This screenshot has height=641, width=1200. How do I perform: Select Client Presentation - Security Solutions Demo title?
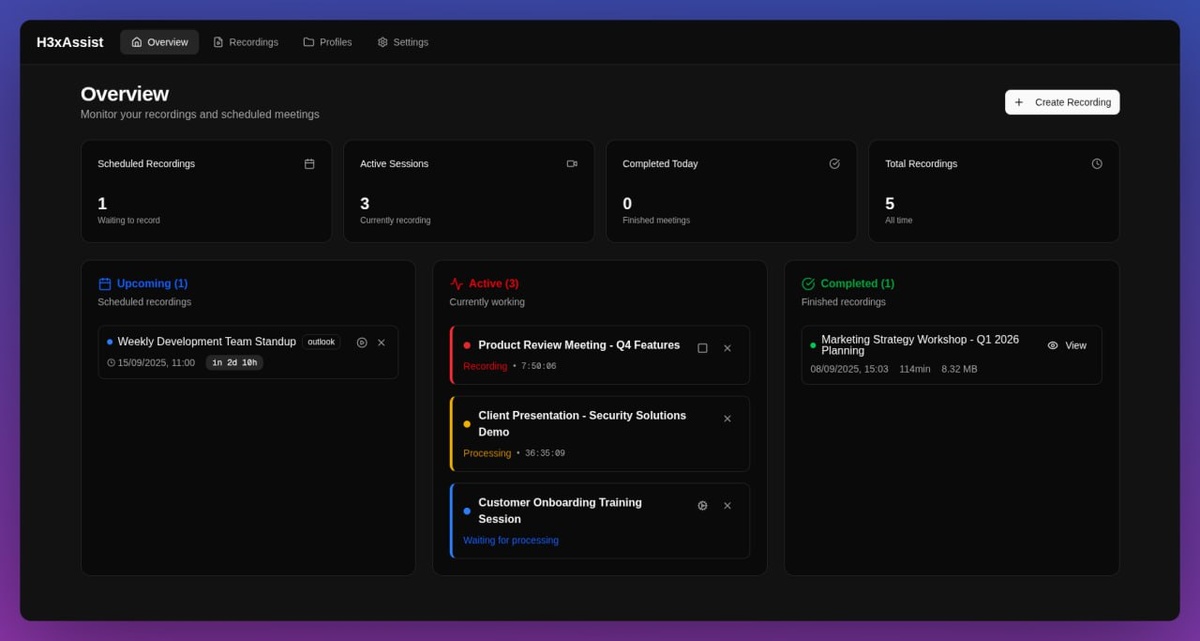(x=582, y=424)
